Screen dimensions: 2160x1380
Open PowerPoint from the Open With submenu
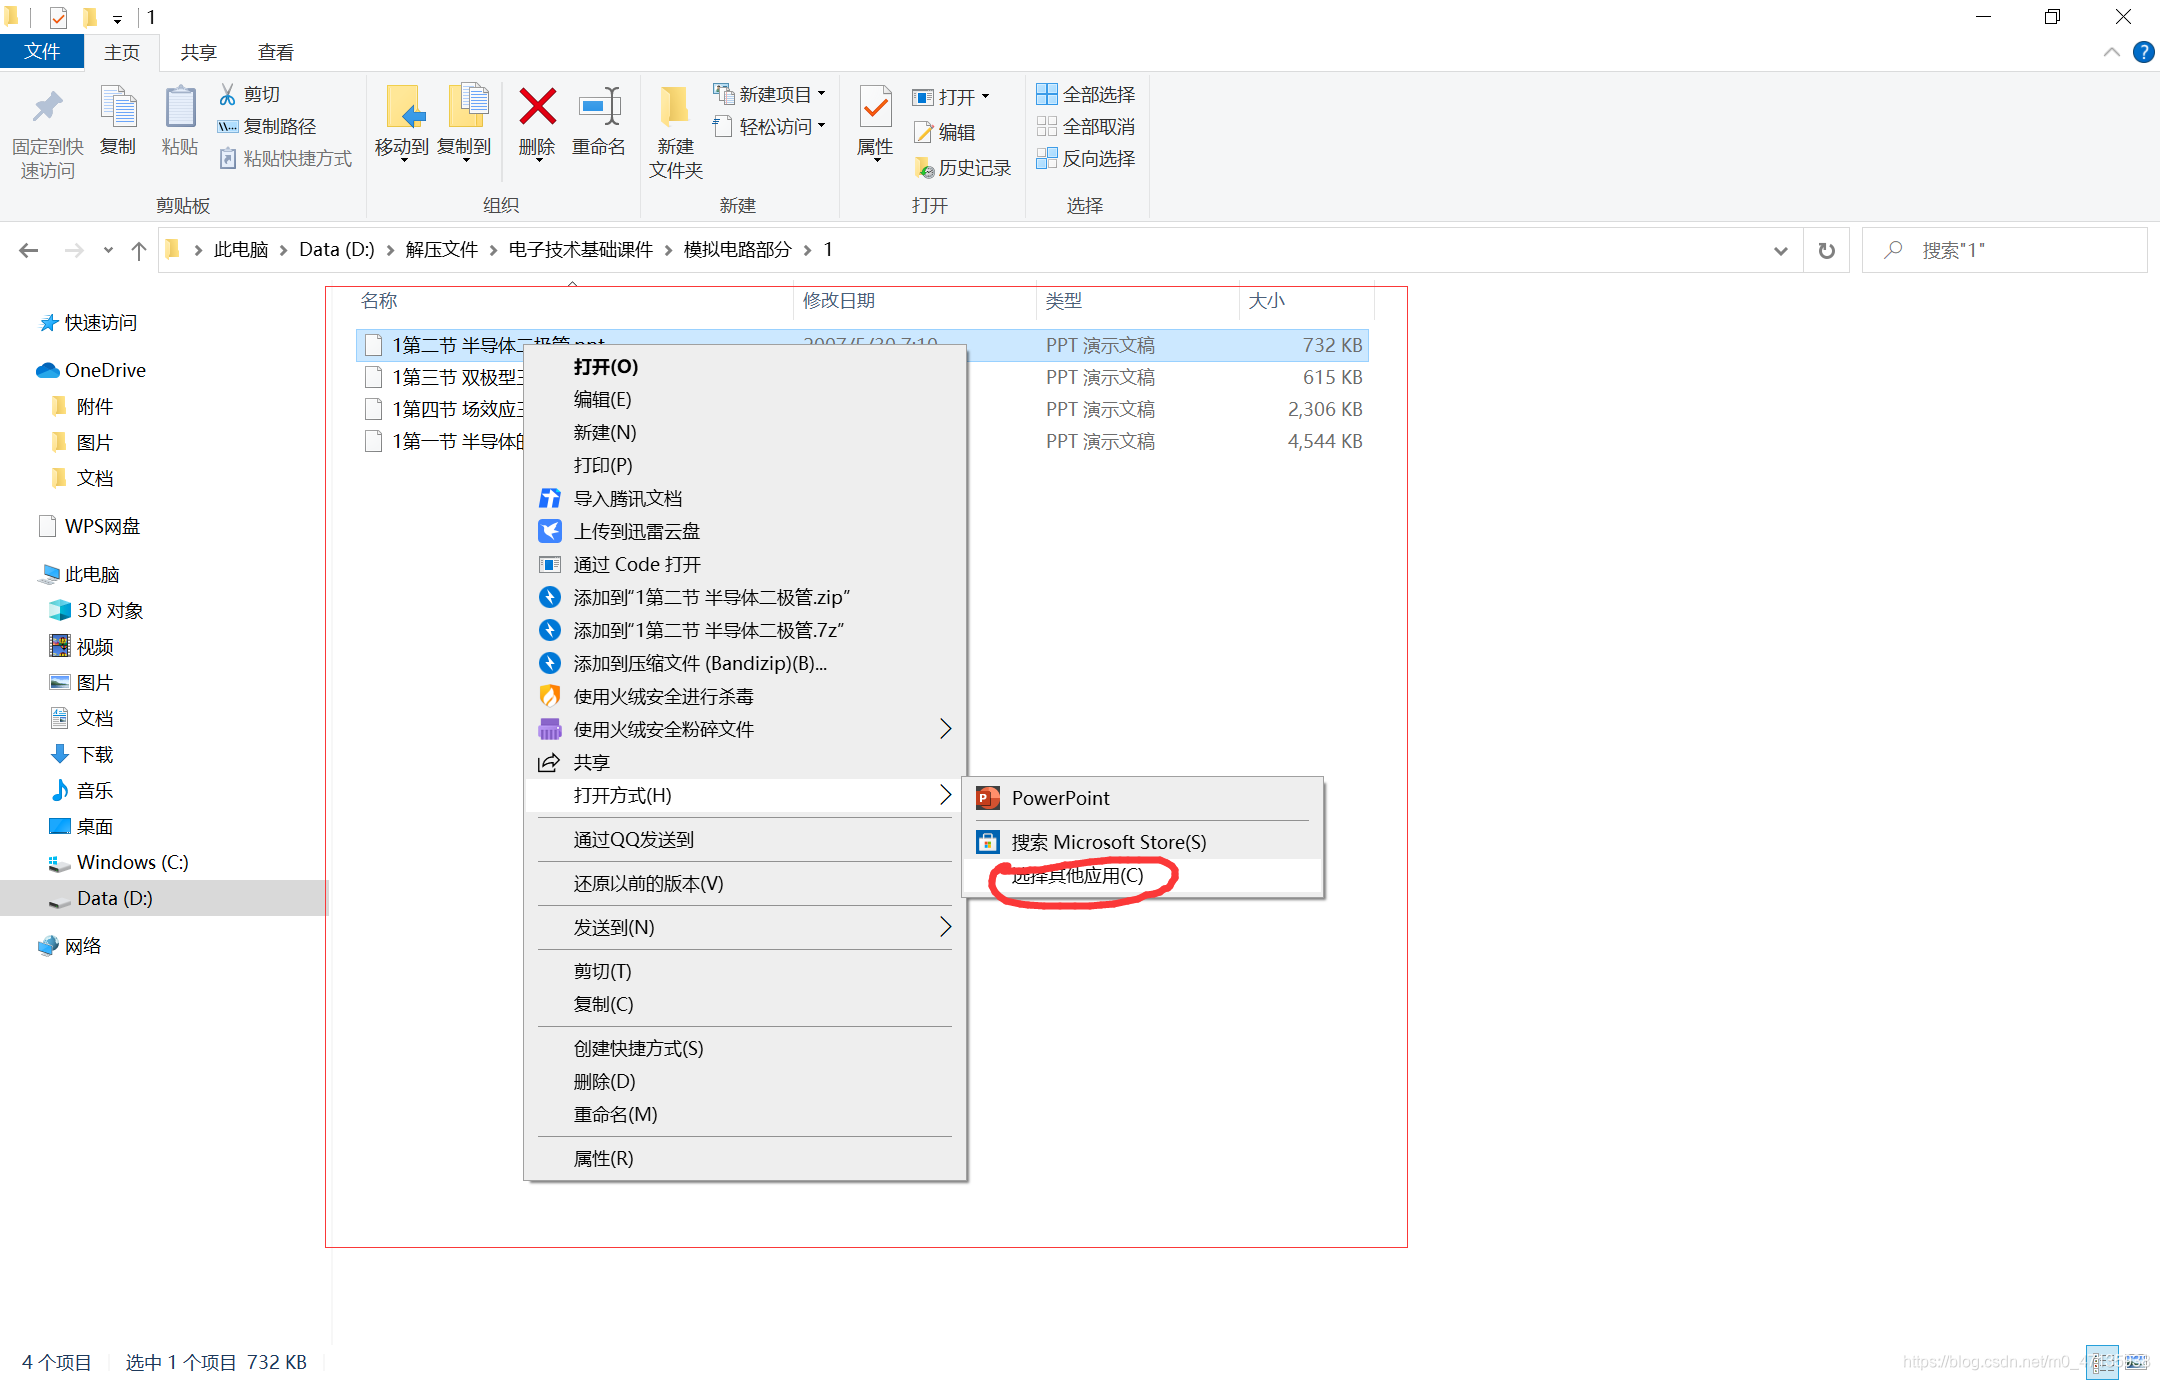[1142, 798]
